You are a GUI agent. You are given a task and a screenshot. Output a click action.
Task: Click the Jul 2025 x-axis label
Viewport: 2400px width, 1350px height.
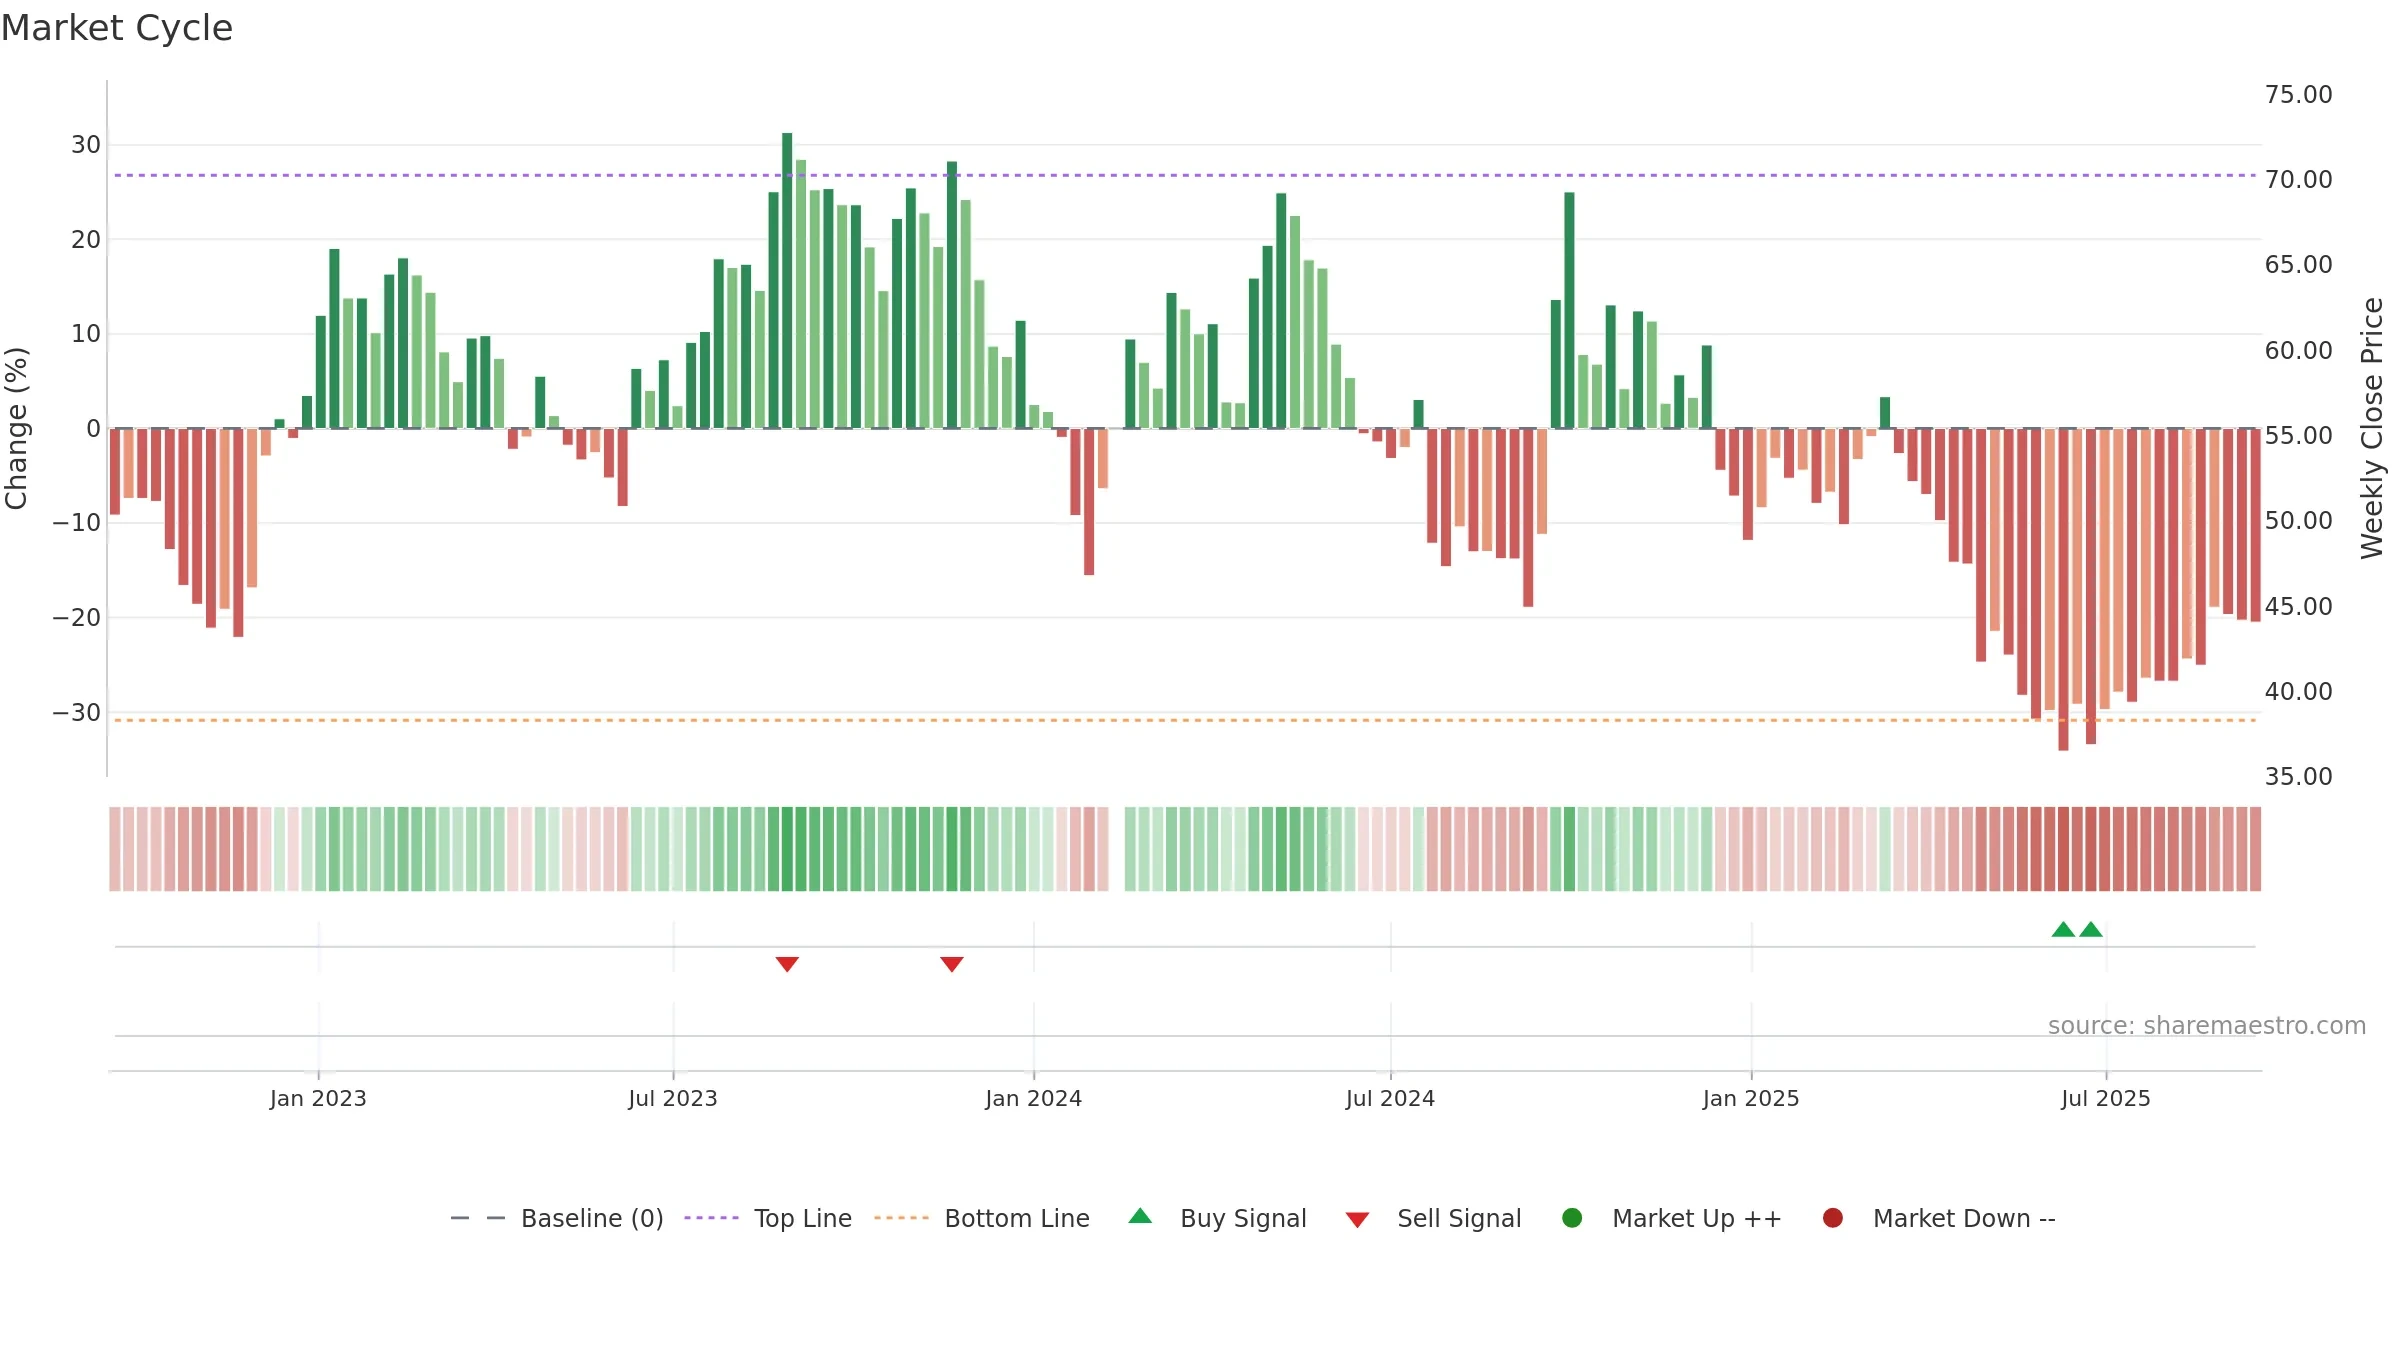(x=2106, y=1098)
